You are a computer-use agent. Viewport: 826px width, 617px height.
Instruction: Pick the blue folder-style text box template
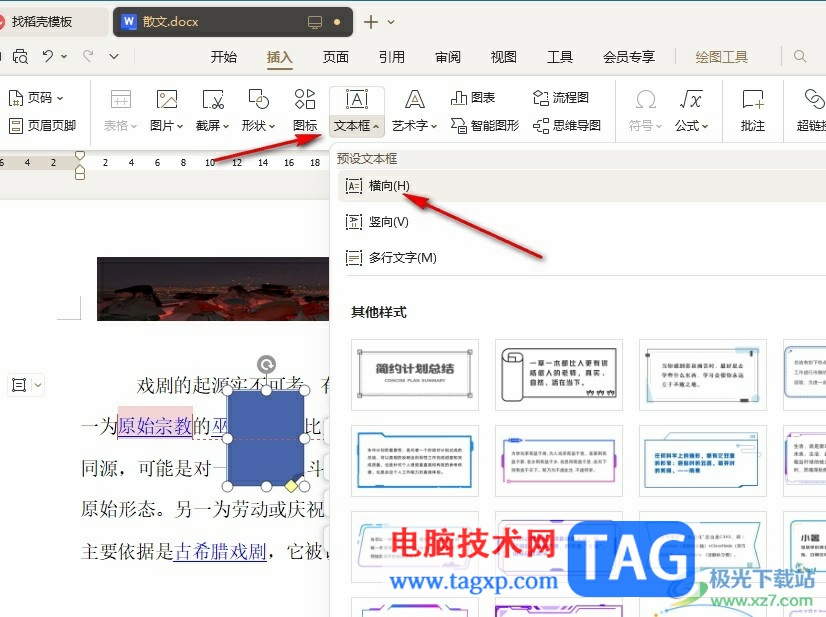[x=415, y=461]
